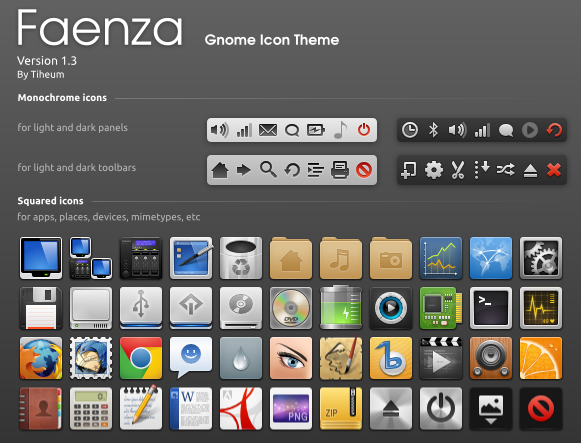581x443 pixels.
Task: Select the green battery icon
Action: click(x=341, y=307)
